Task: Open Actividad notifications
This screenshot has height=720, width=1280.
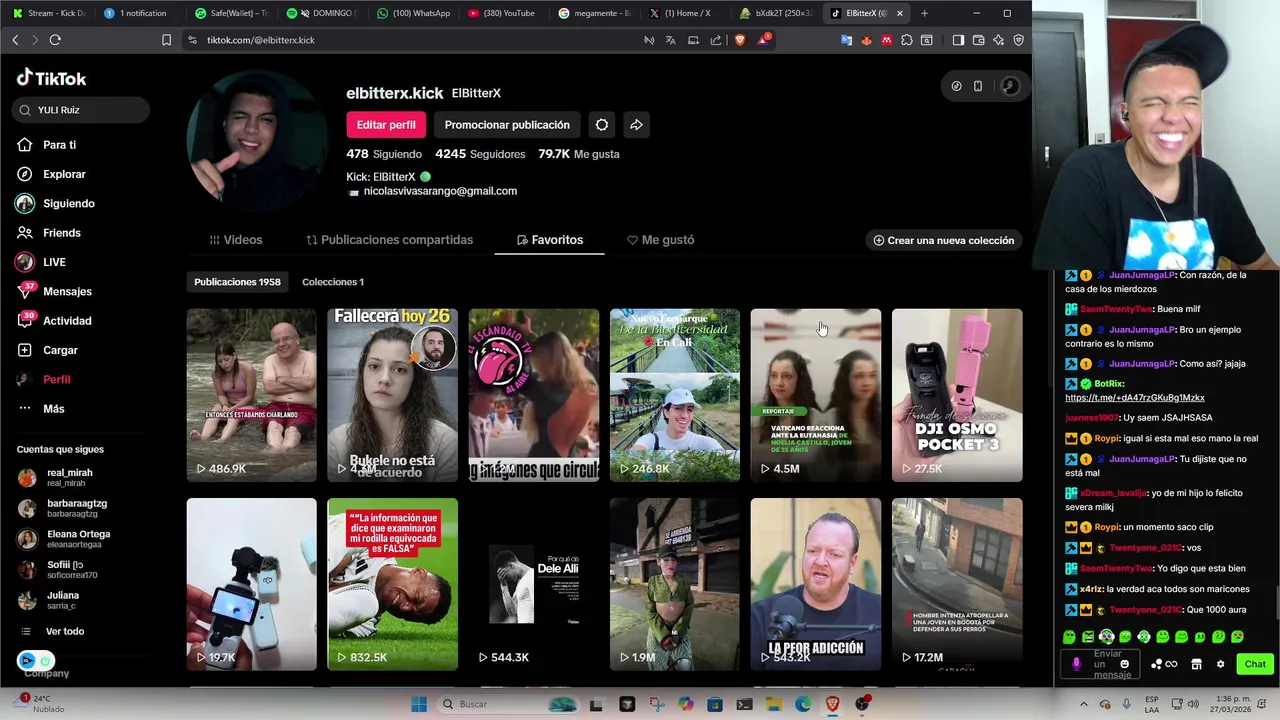Action: click(x=55, y=321)
